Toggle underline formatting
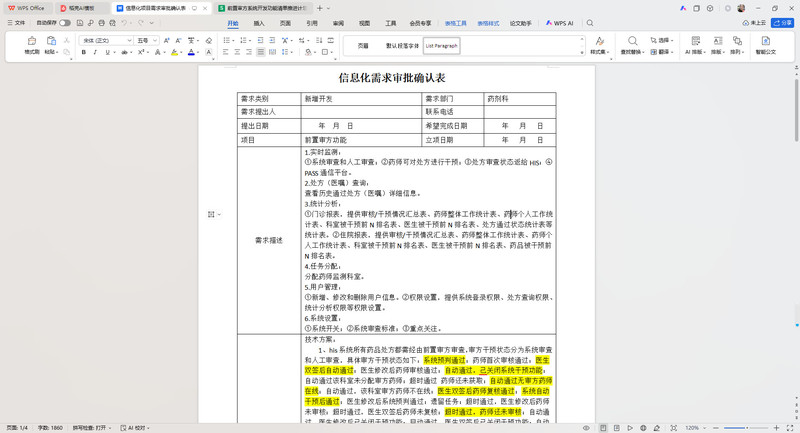 (x=107, y=52)
